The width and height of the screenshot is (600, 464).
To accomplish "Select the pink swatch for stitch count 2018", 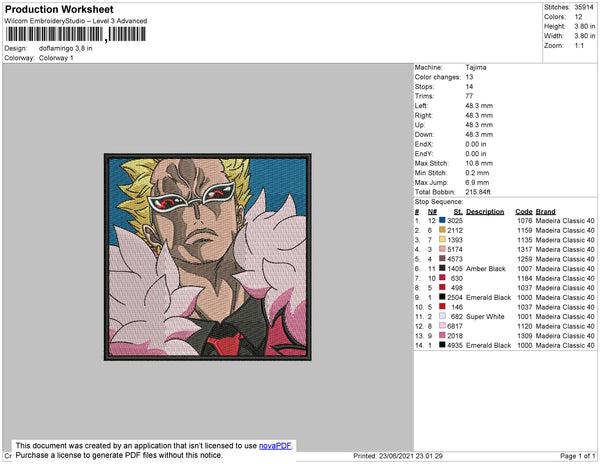I will [442, 335].
